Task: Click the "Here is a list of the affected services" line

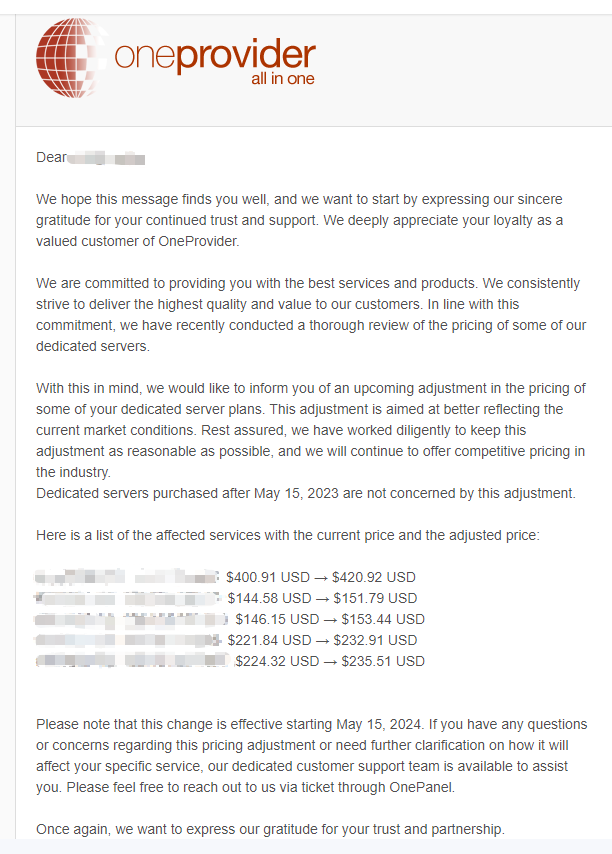Action: pos(287,535)
